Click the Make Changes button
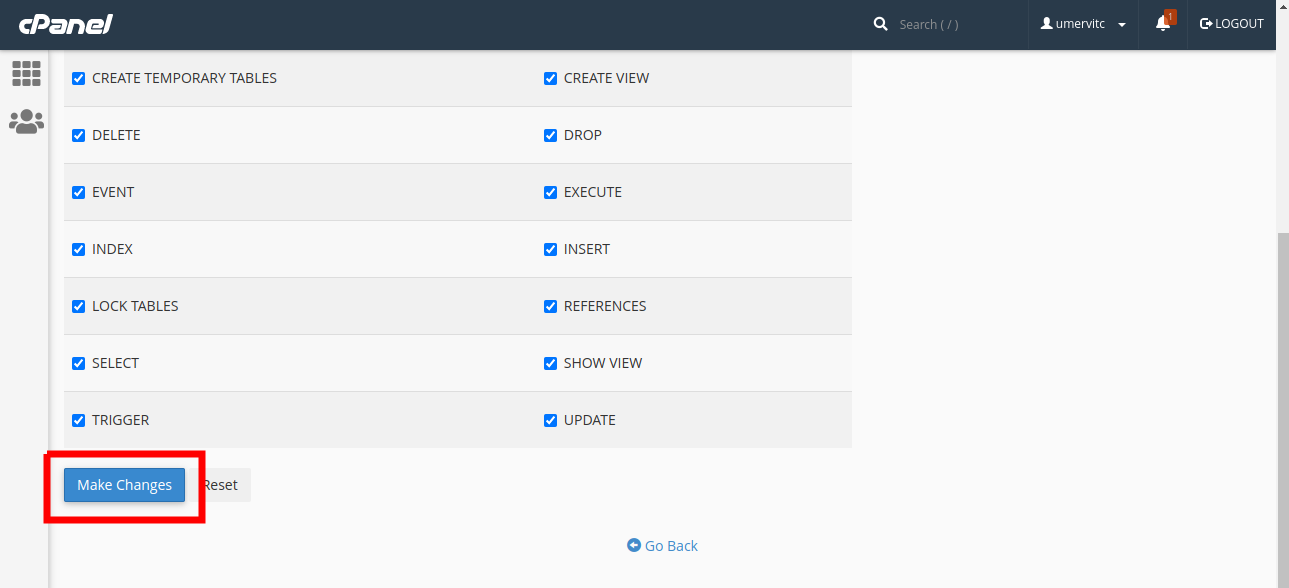The width and height of the screenshot is (1289, 588). (x=124, y=484)
